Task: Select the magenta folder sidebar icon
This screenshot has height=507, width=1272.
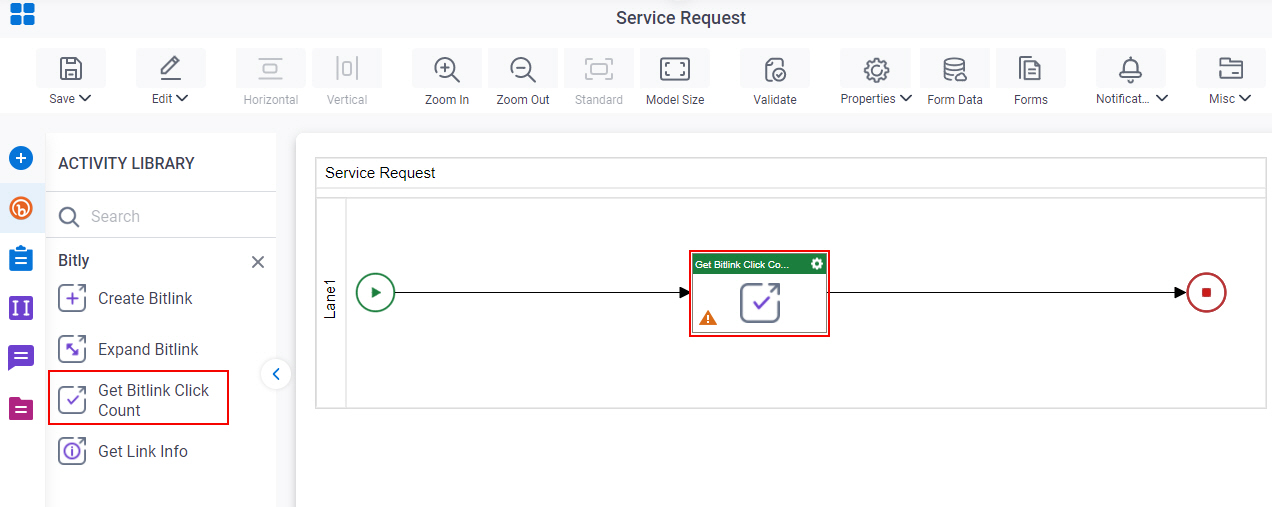Action: coord(21,408)
